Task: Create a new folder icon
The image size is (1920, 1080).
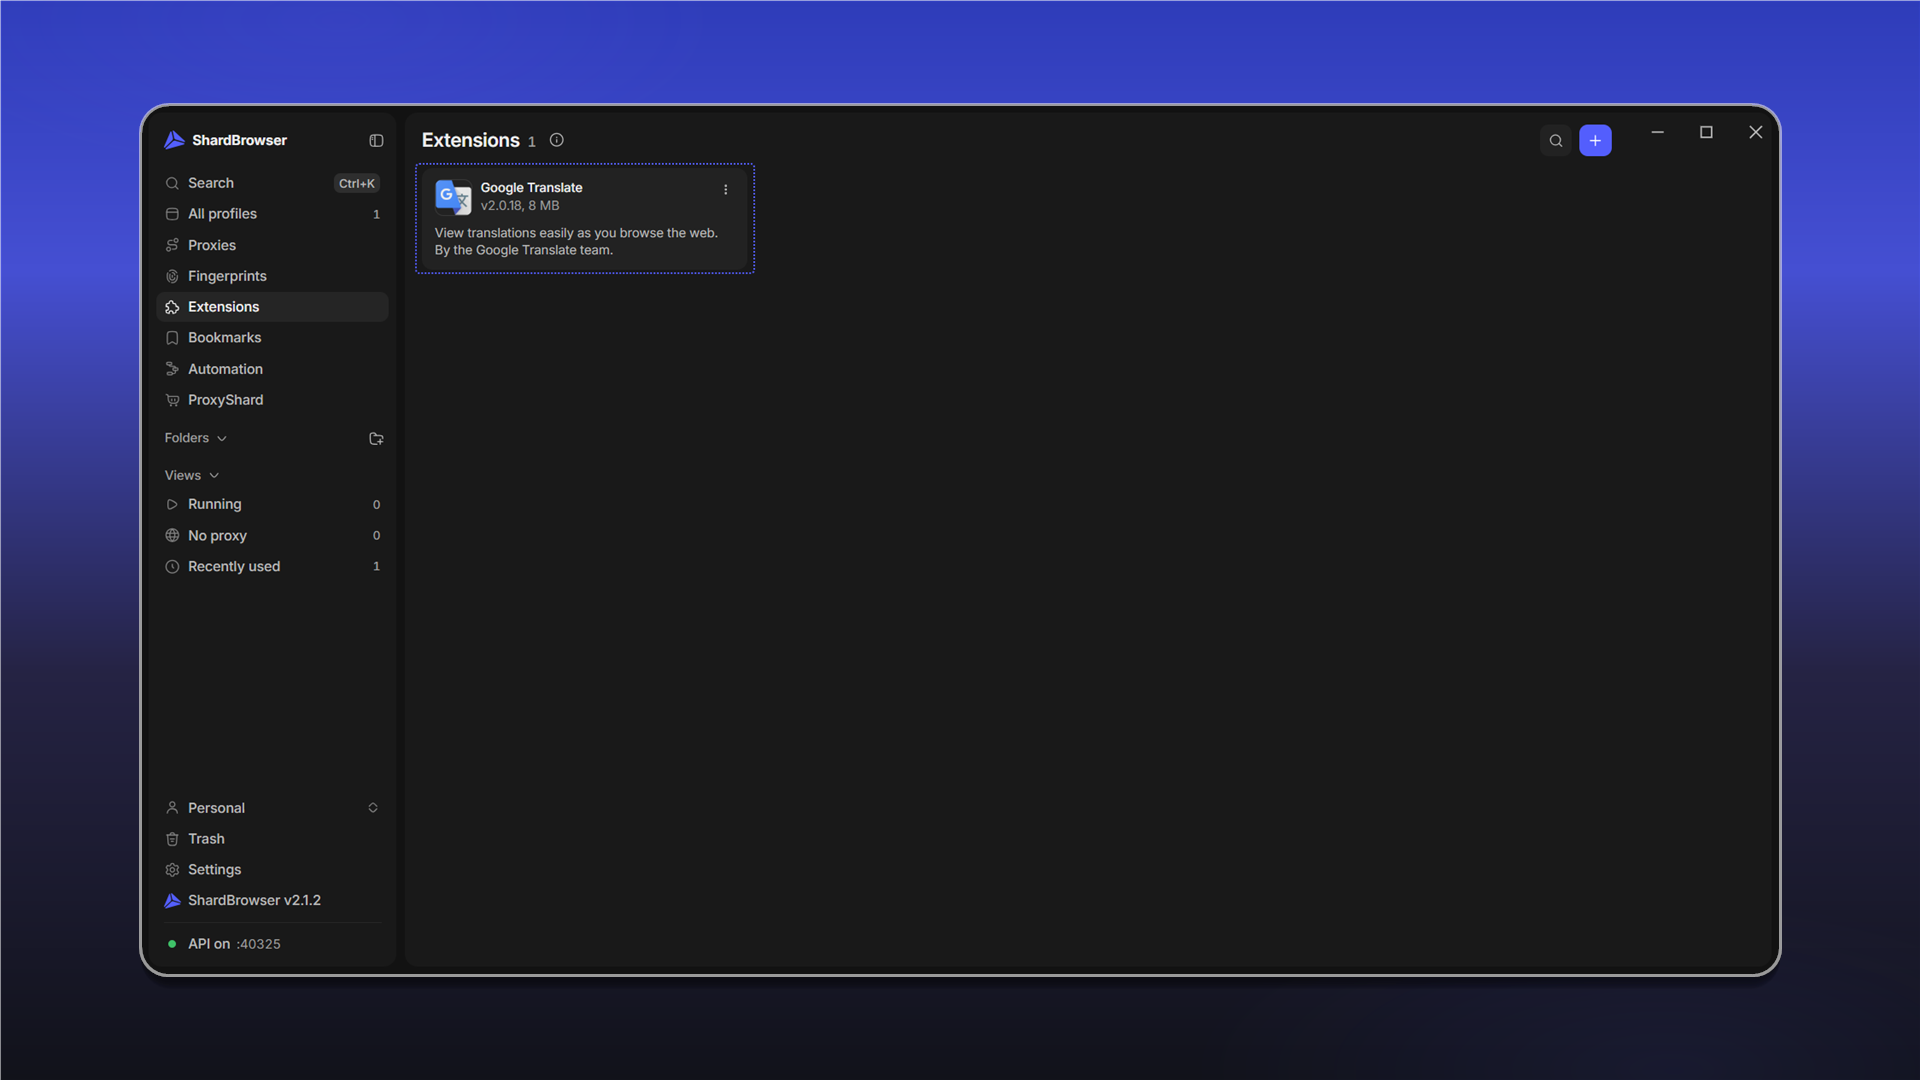Action: (376, 439)
